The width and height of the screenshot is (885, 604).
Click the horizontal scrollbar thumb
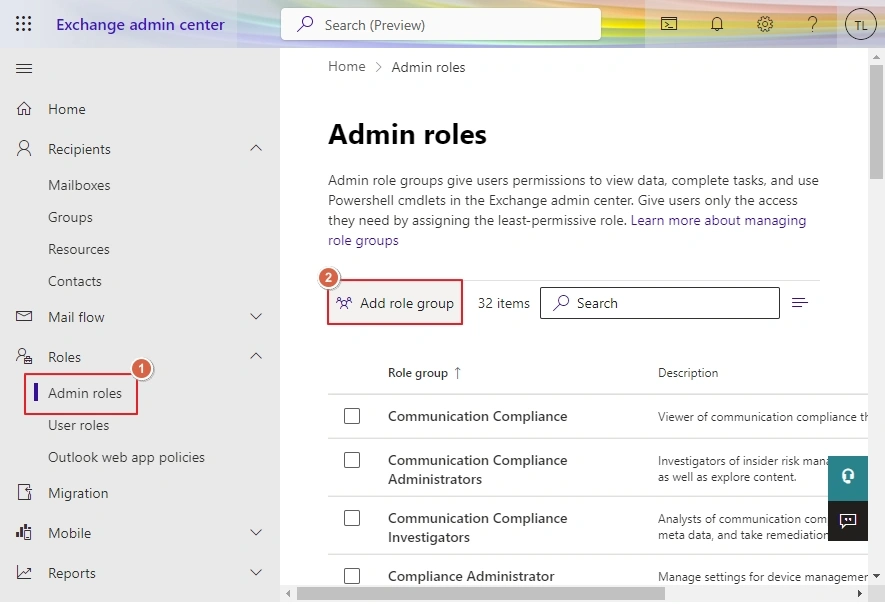(481, 593)
